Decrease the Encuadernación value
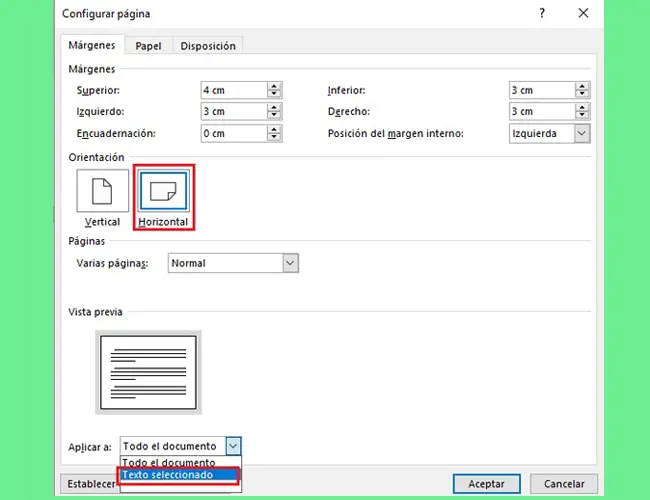This screenshot has width=650, height=500. click(x=274, y=137)
